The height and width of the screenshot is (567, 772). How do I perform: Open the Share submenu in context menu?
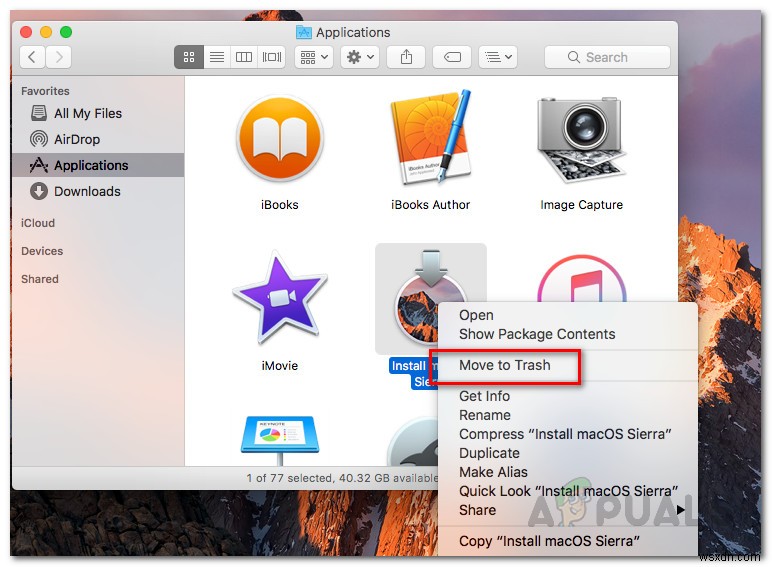[x=568, y=510]
